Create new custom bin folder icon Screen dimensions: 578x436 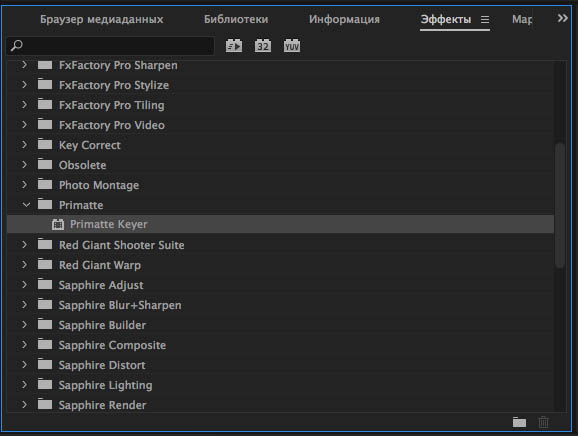(519, 422)
